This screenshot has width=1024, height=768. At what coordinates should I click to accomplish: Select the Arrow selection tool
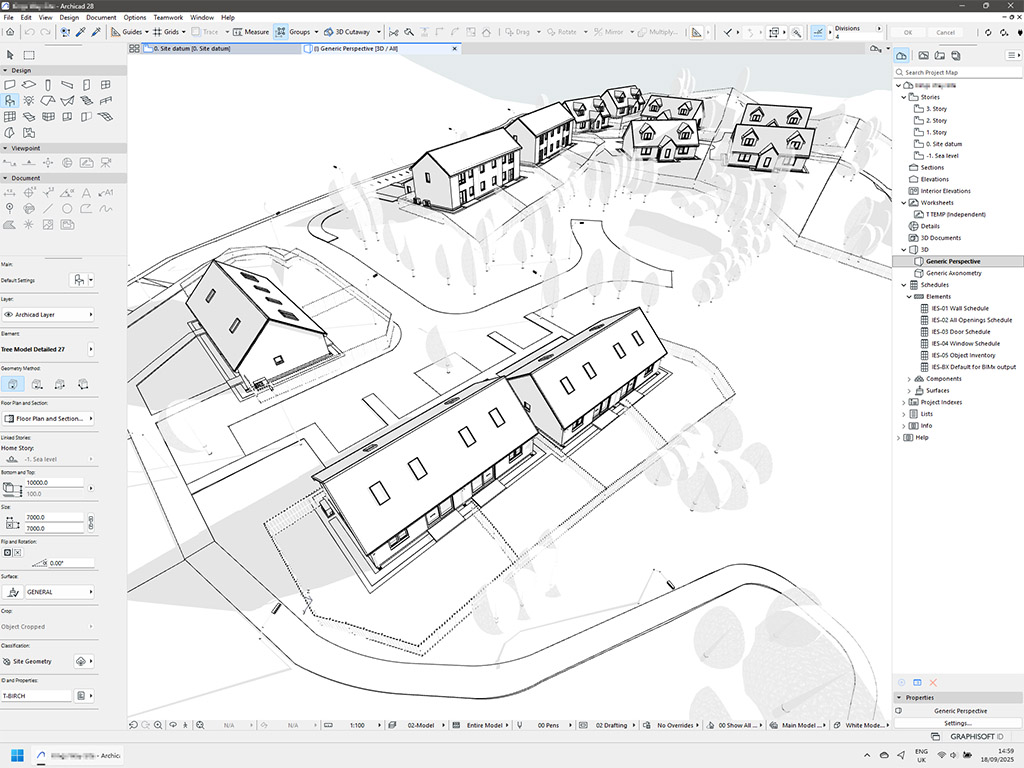click(10, 55)
